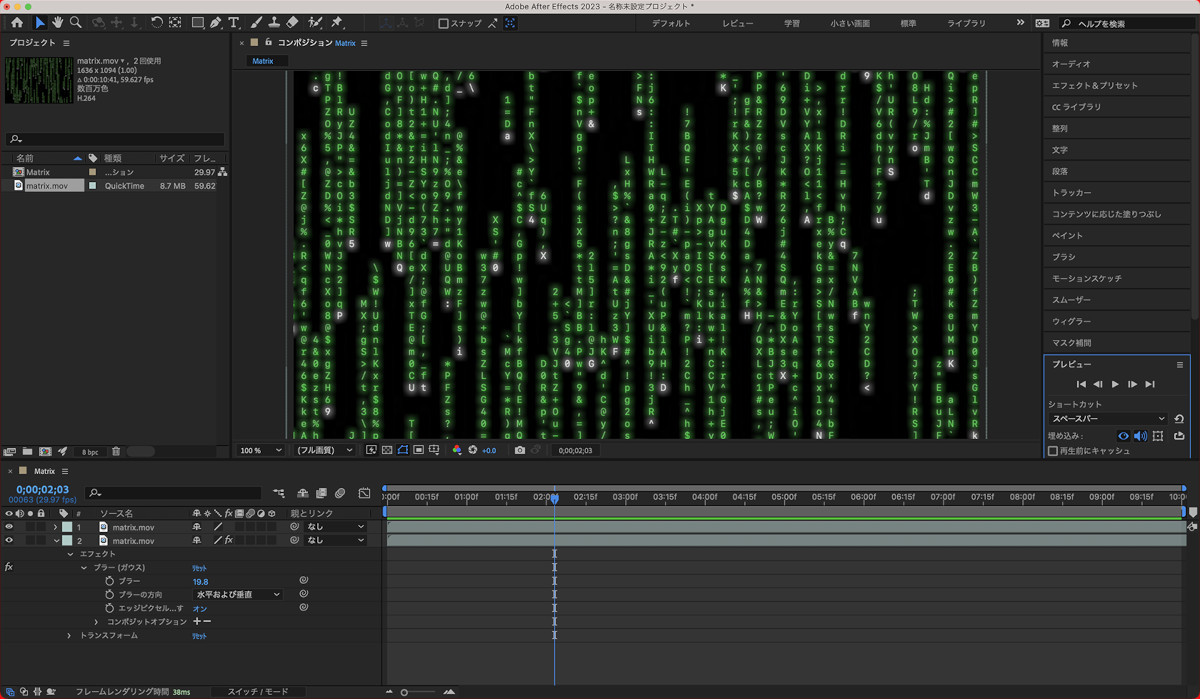Viewport: 1200px width, 699px height.
Task: Expand layer 1 matrix.mov properties
Action: pyautogui.click(x=55, y=527)
